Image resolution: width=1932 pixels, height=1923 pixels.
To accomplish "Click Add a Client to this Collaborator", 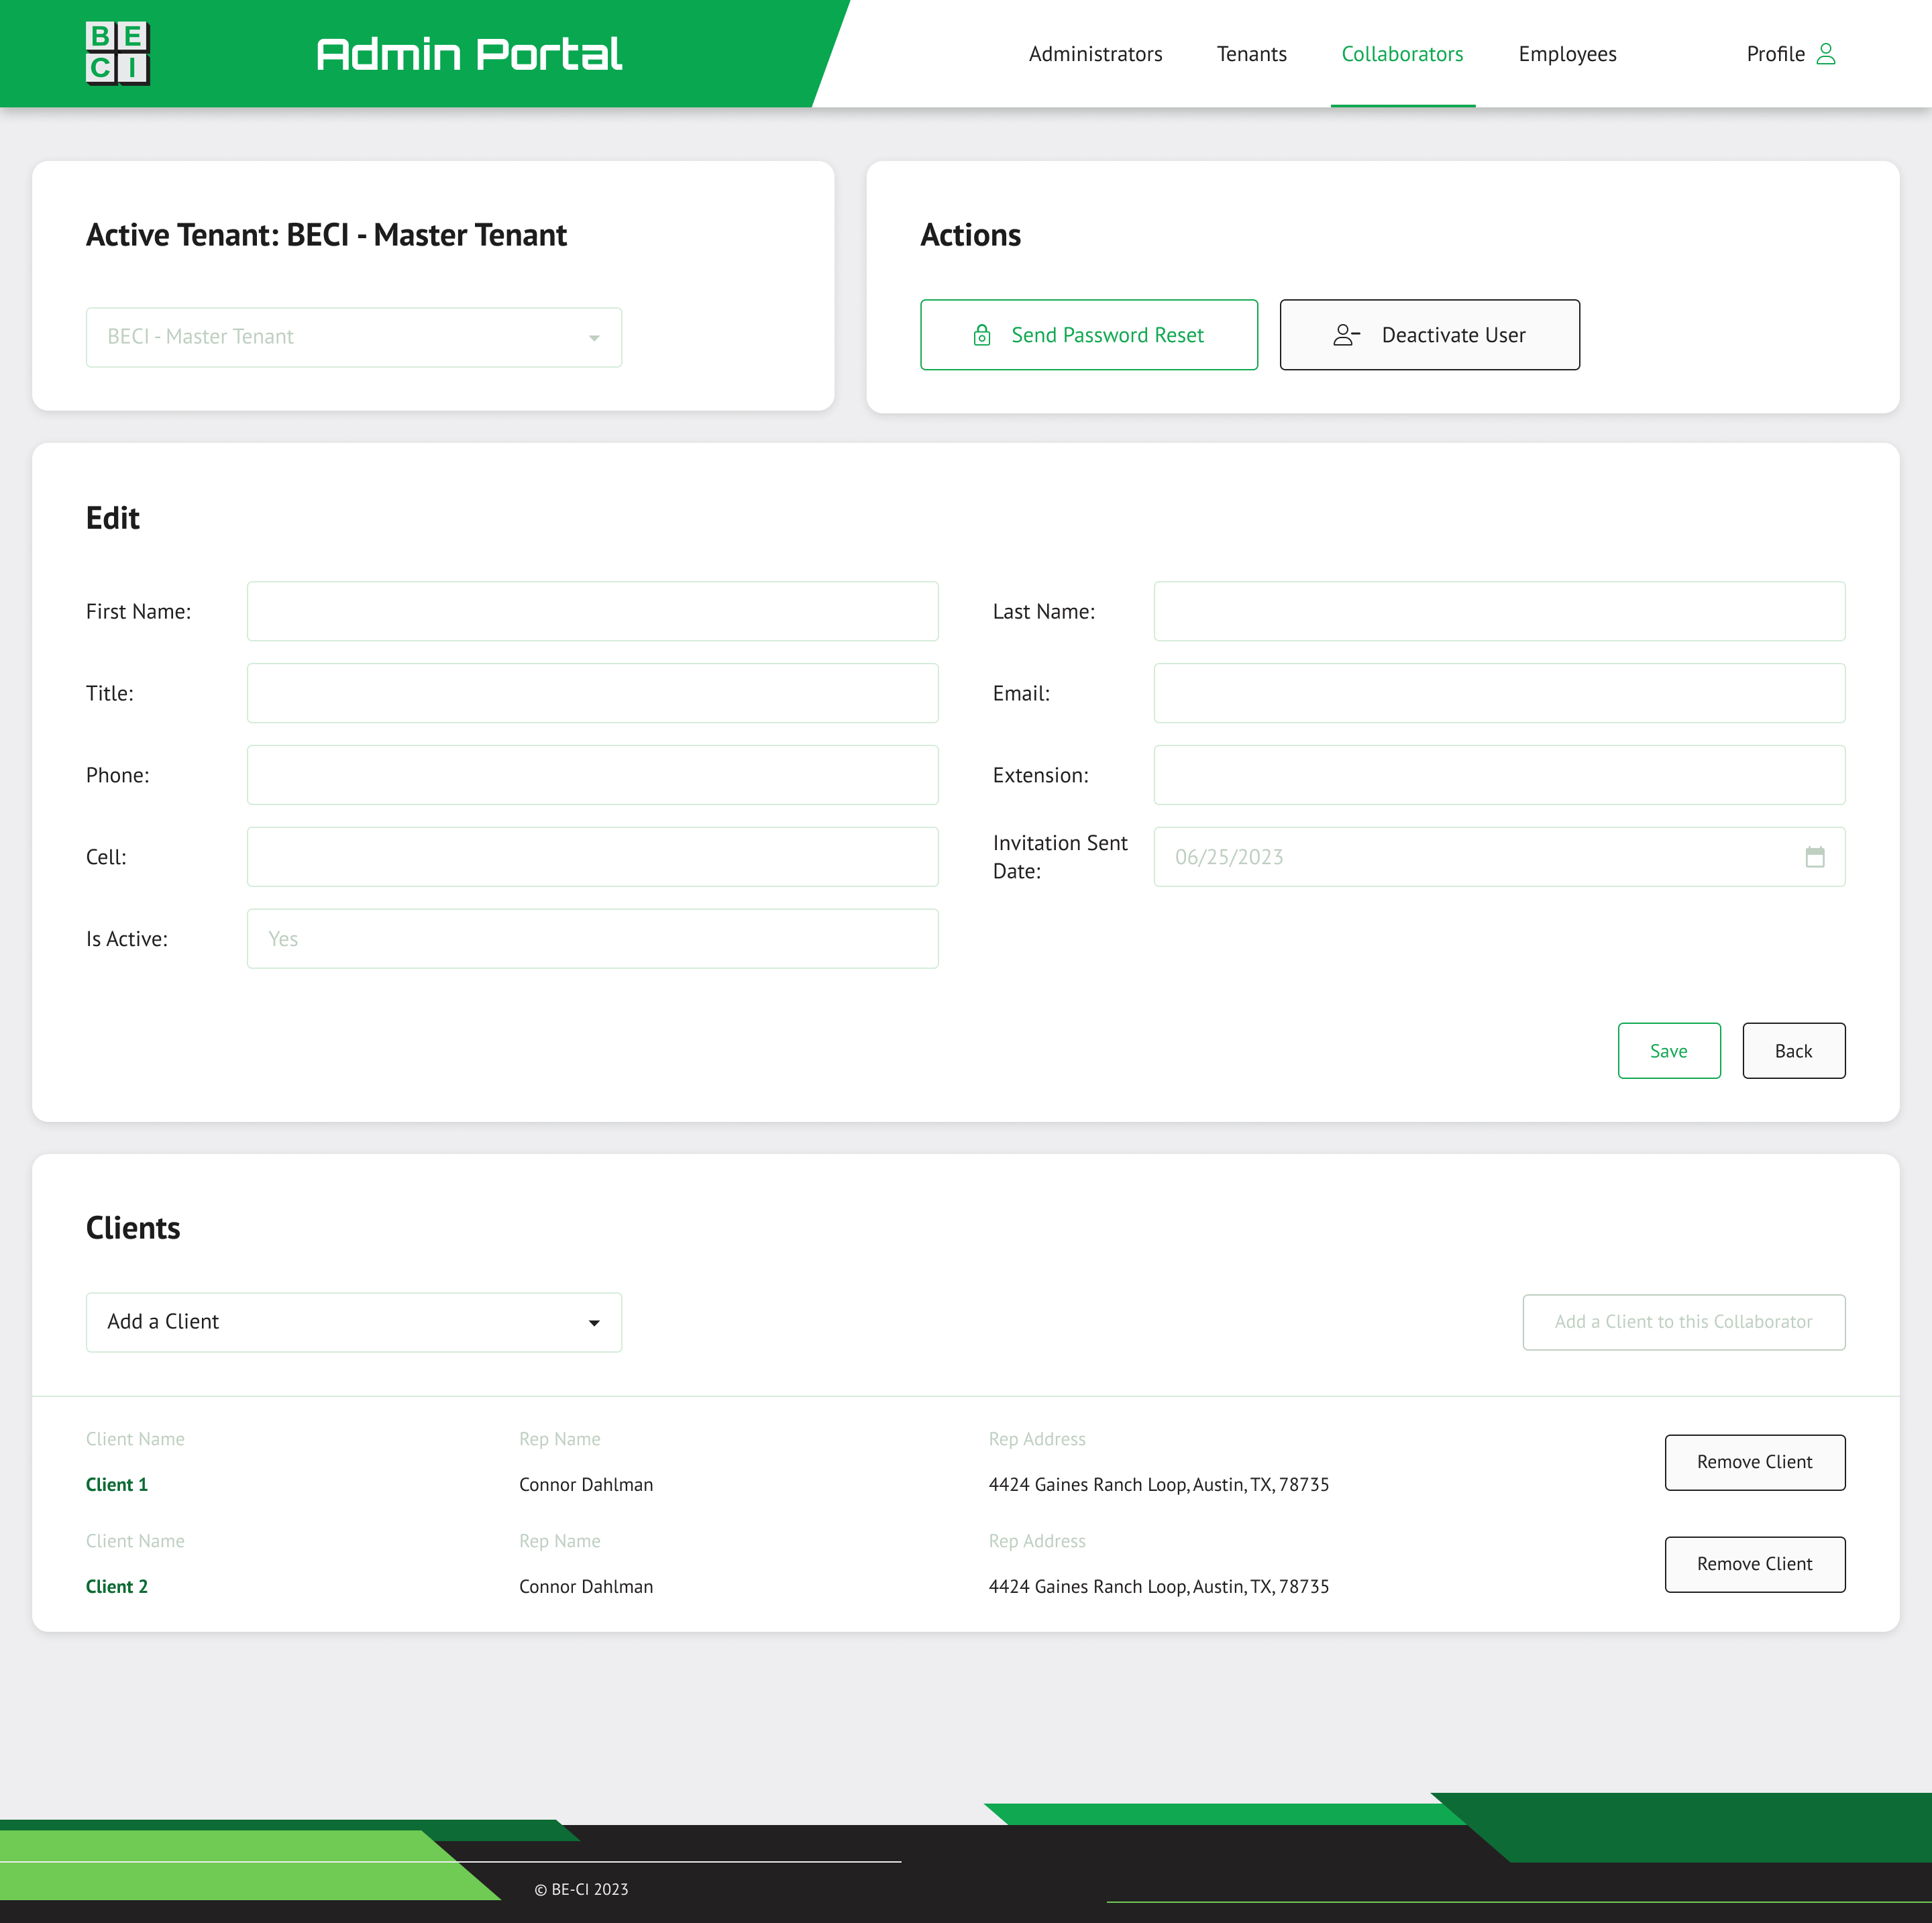I will pos(1683,1322).
